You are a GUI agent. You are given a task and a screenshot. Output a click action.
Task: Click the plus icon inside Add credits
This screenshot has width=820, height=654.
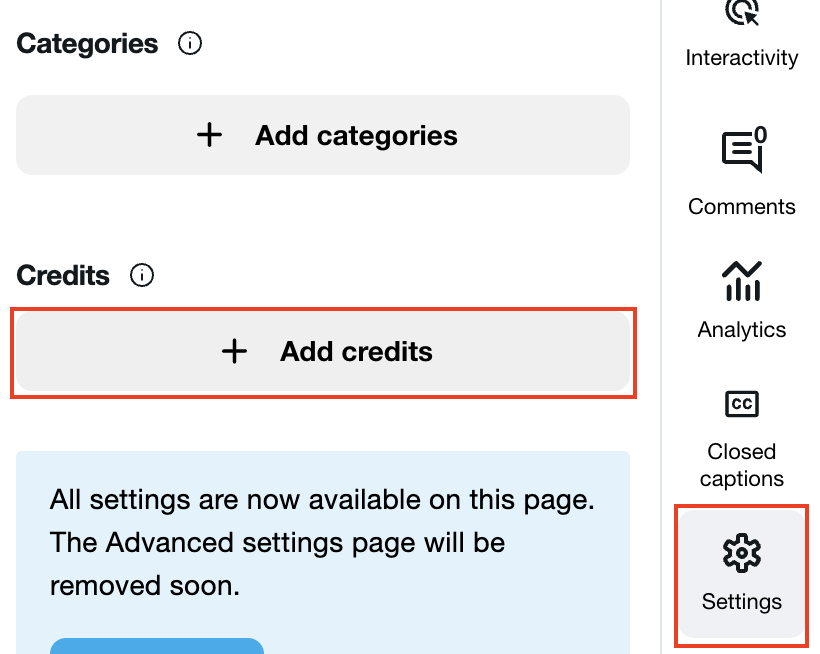234,352
